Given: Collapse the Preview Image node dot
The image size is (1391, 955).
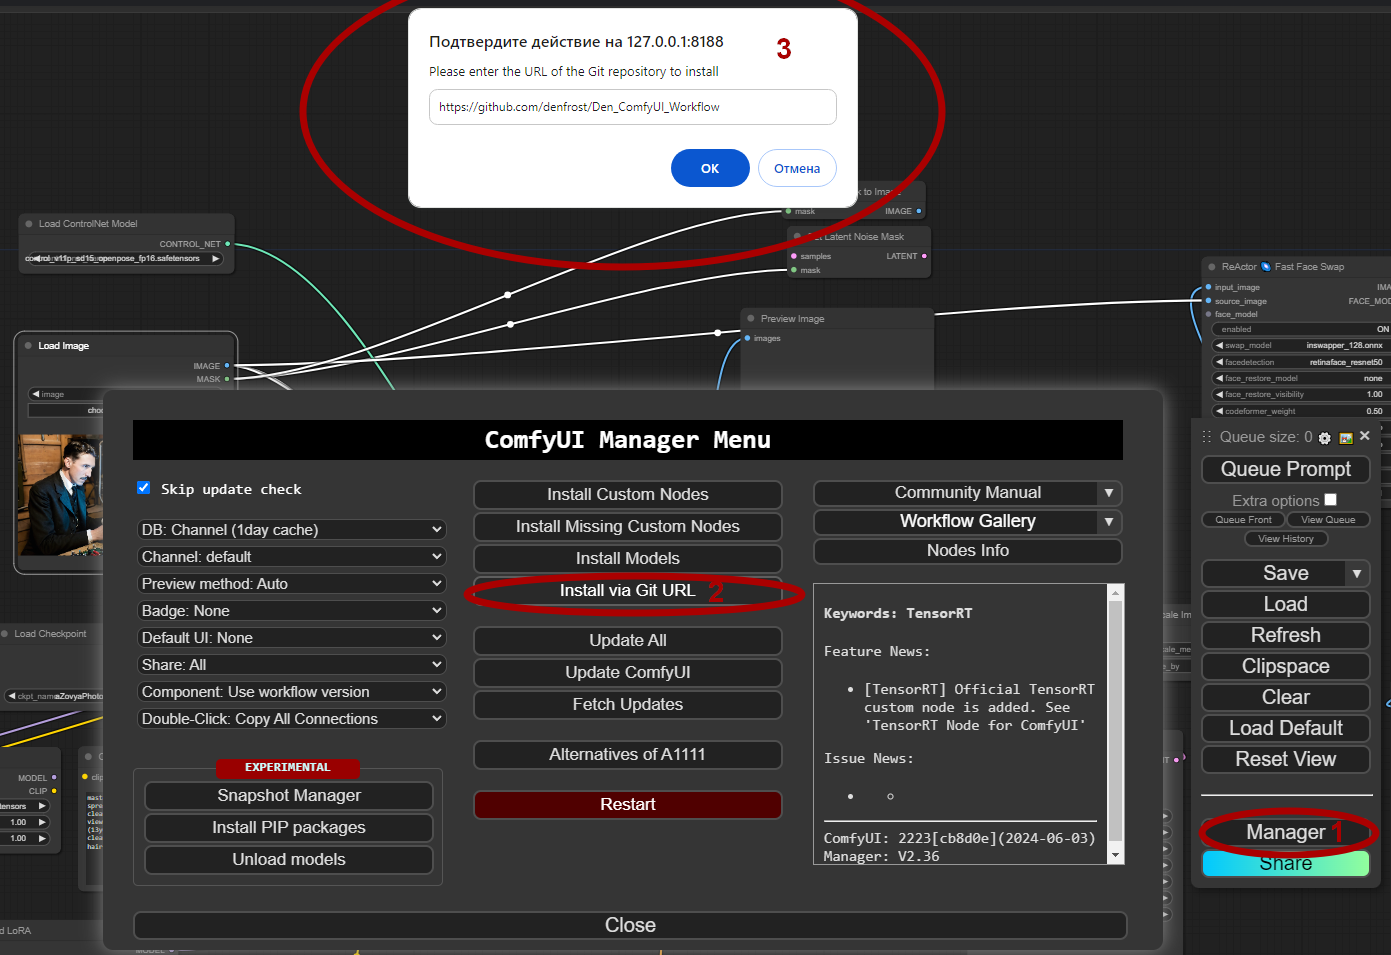Looking at the screenshot, I should click(x=751, y=319).
